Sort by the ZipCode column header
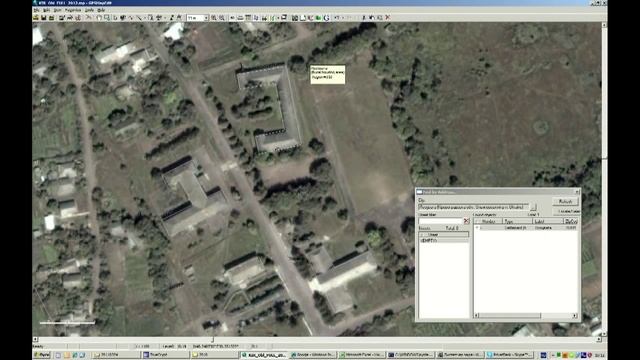The width and height of the screenshot is (640, 360). (571, 221)
